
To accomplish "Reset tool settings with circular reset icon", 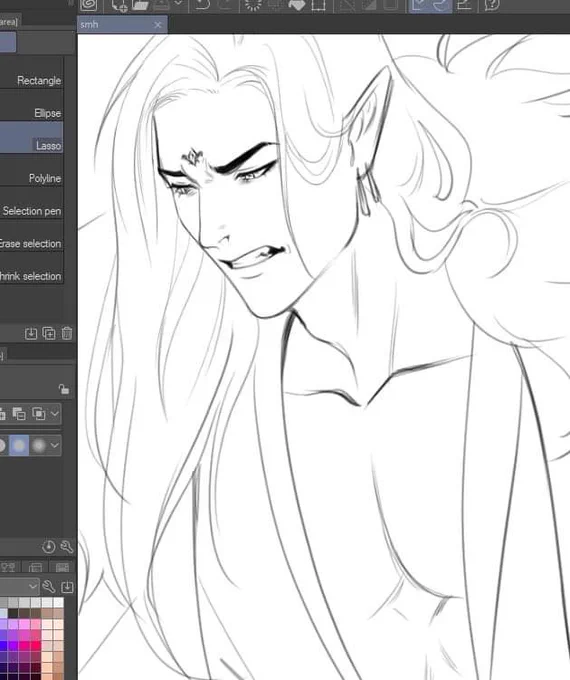I will [49, 546].
